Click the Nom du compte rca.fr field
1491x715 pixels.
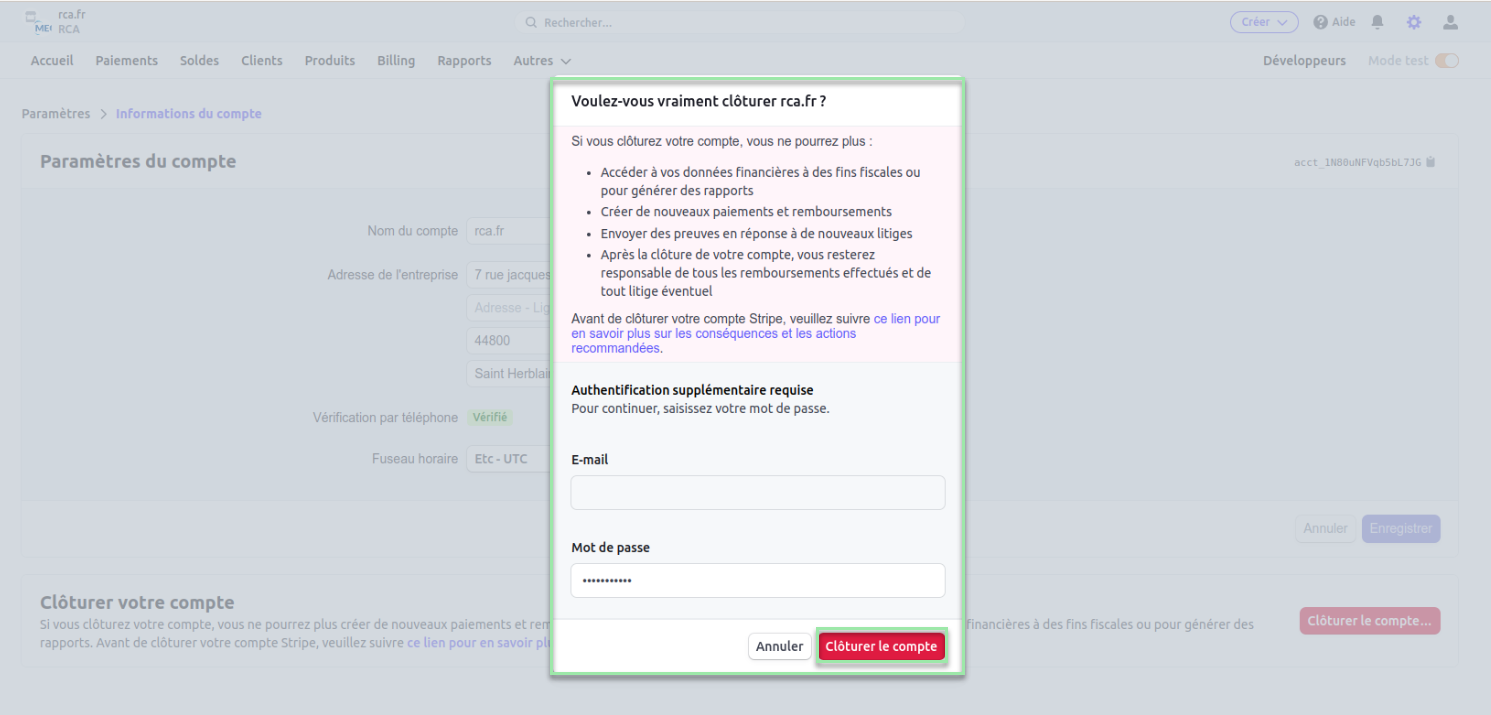(508, 231)
